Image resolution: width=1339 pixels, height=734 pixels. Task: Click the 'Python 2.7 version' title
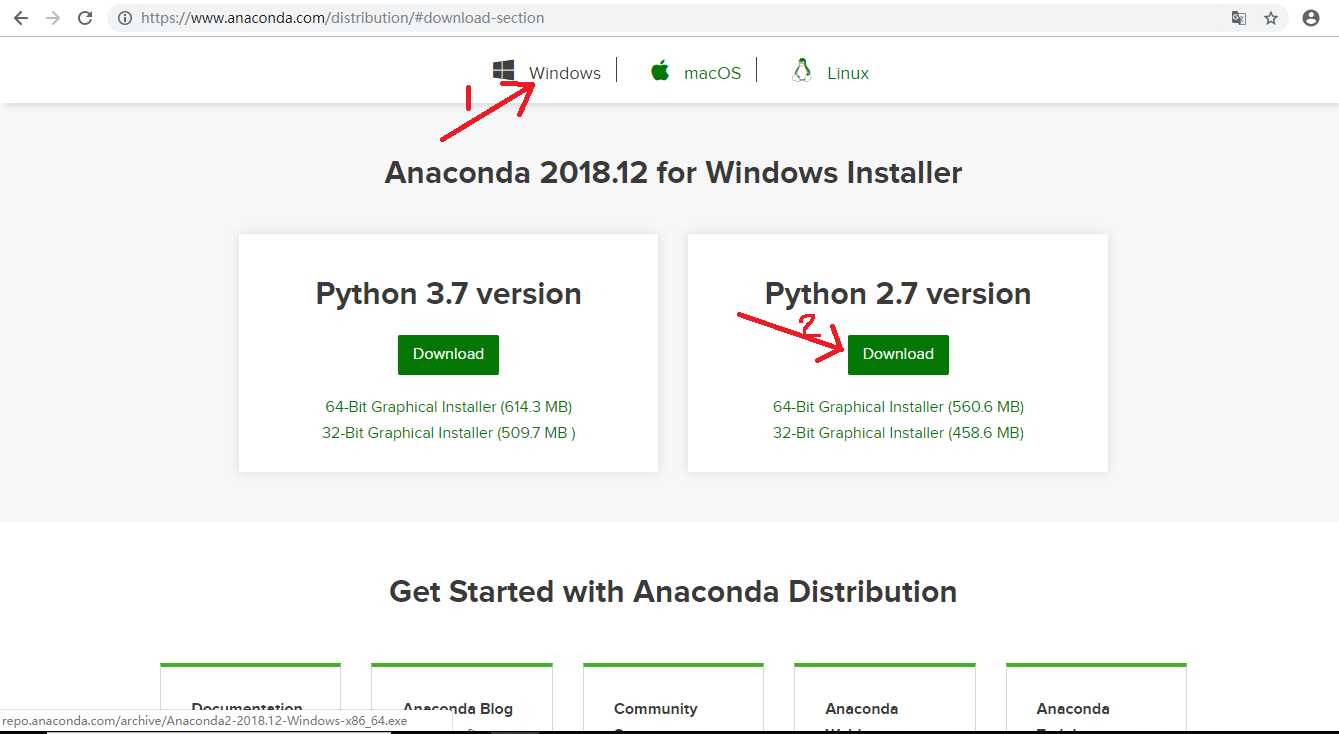click(x=898, y=293)
